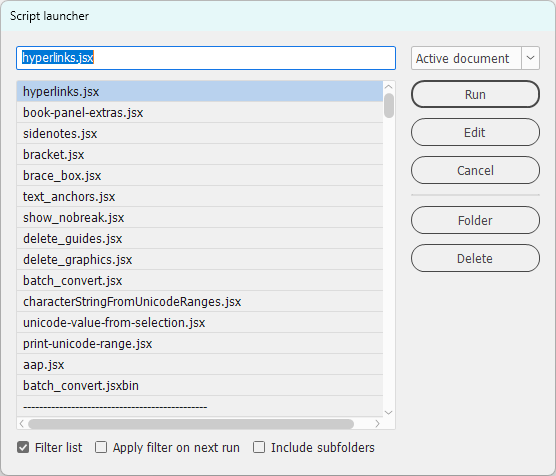Select text_anchors.jsx script

pyautogui.click(x=200, y=196)
